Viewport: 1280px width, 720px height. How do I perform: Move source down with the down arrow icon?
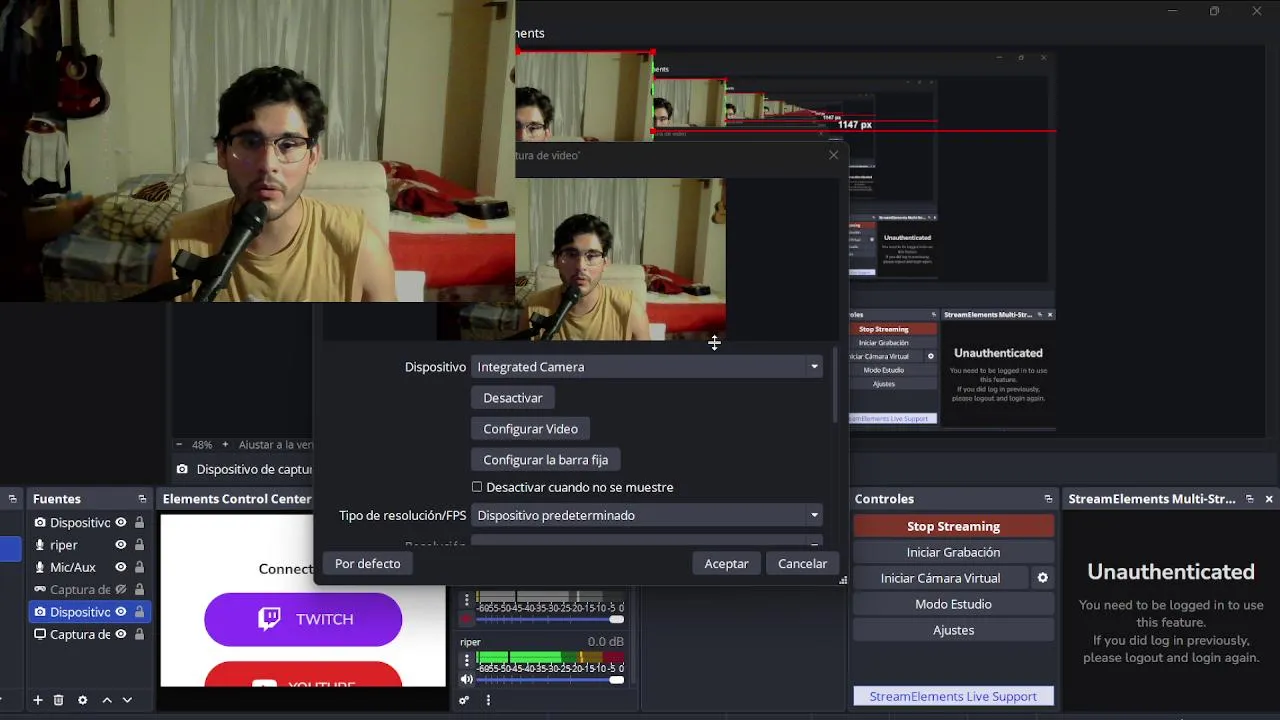point(127,700)
